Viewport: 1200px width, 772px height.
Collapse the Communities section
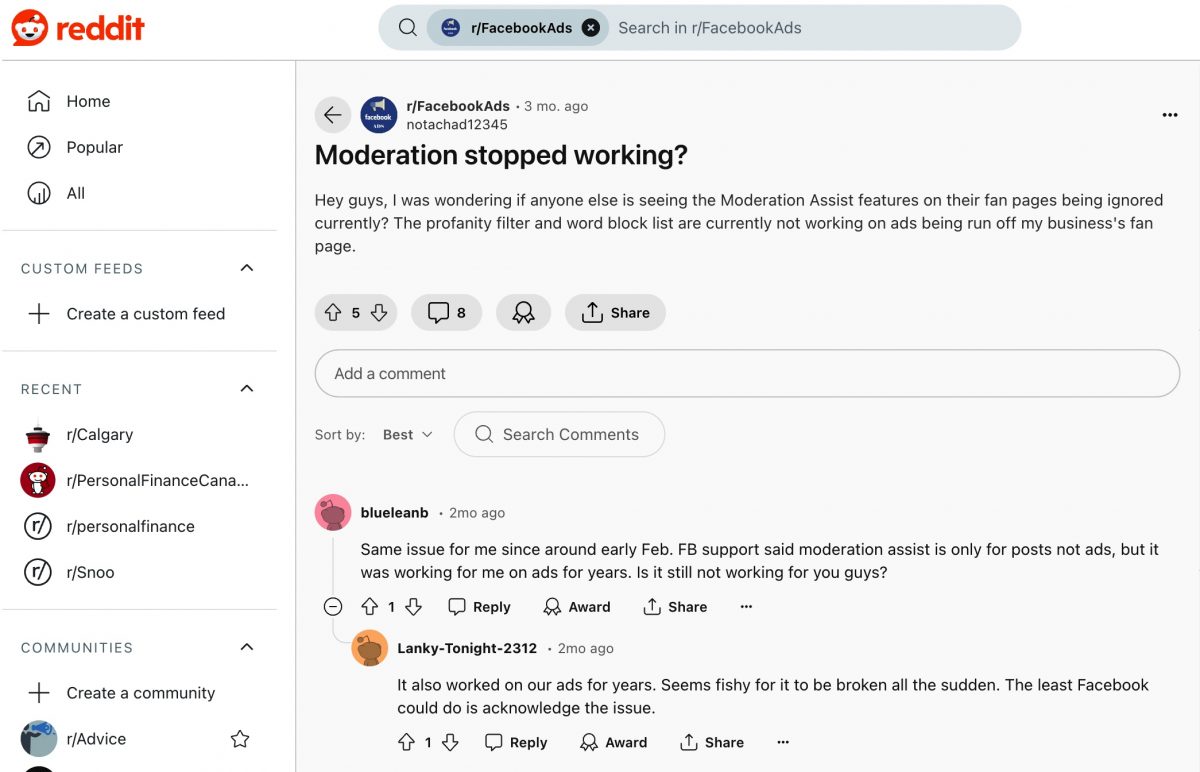[x=247, y=648]
